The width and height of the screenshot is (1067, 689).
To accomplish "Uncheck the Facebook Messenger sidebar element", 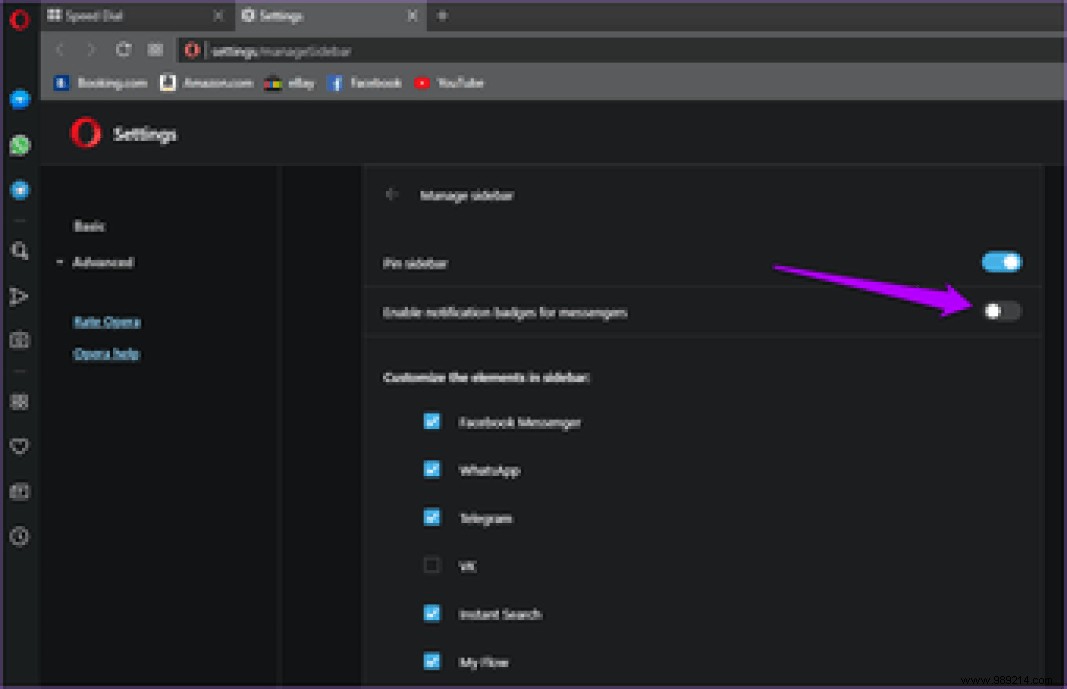I will [431, 421].
